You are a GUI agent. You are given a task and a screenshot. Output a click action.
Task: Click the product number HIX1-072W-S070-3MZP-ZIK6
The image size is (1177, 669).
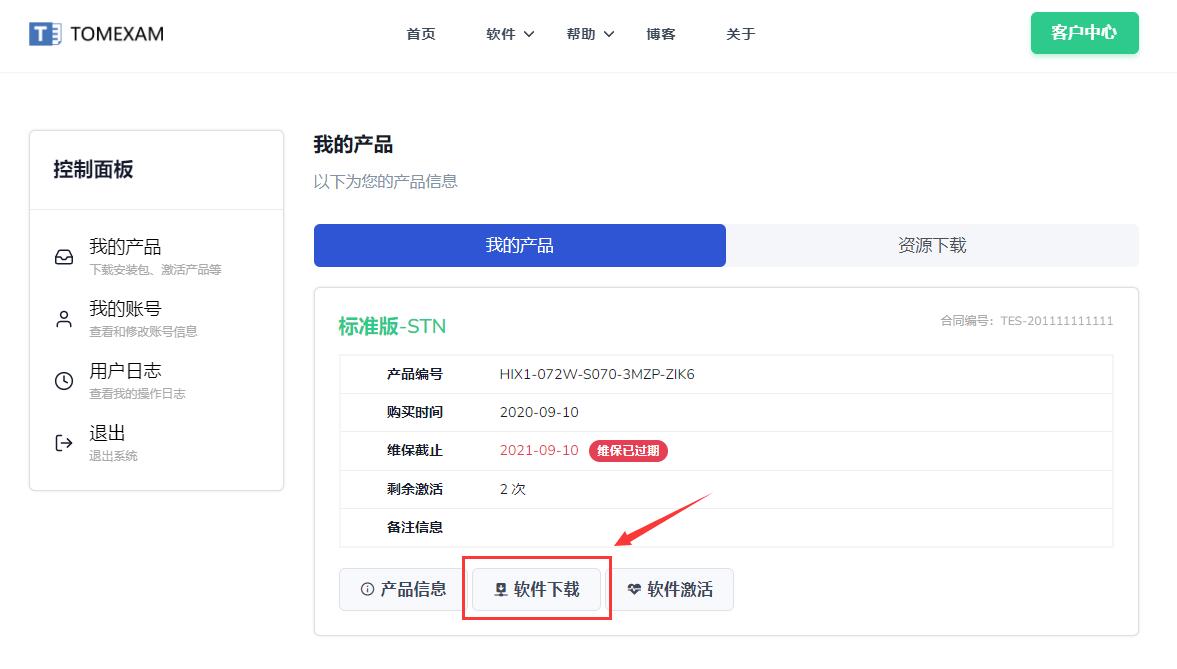(x=597, y=375)
